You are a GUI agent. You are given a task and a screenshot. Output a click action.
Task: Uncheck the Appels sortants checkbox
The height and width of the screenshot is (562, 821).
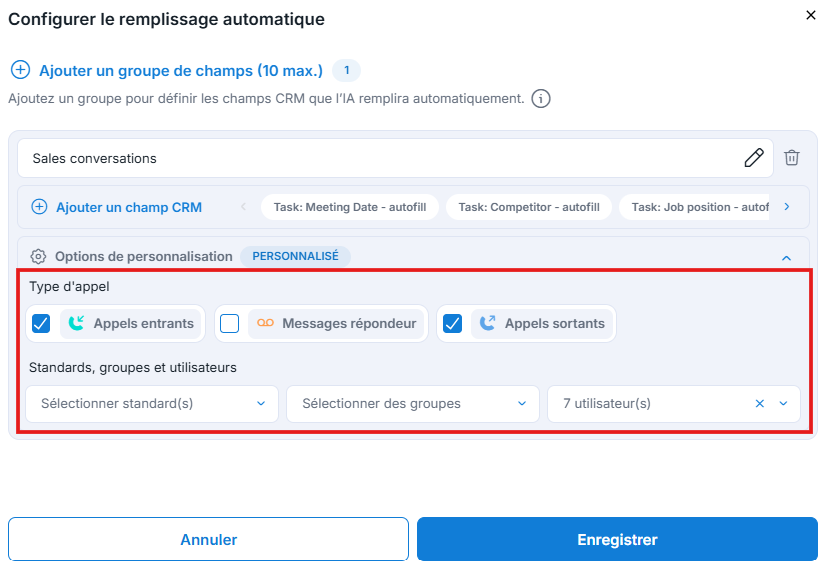pyautogui.click(x=452, y=324)
